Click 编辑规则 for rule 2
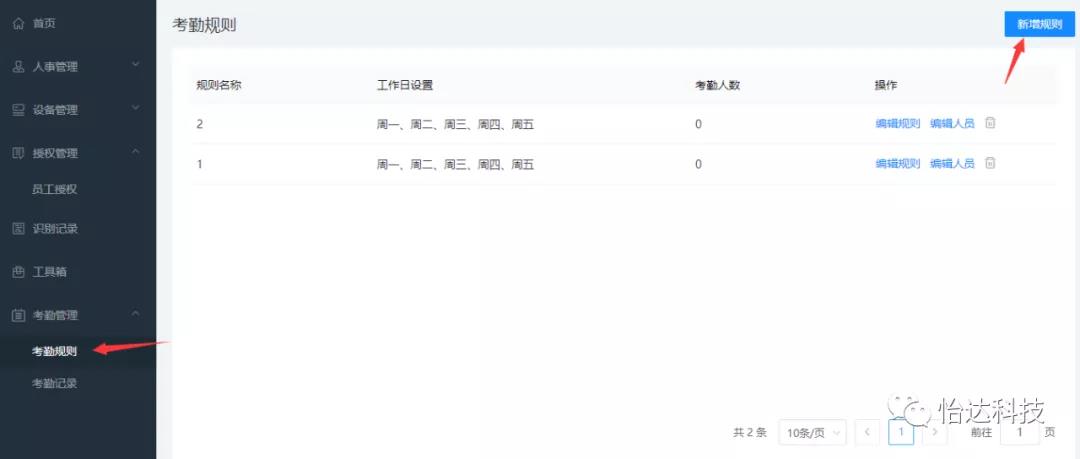 [x=897, y=124]
